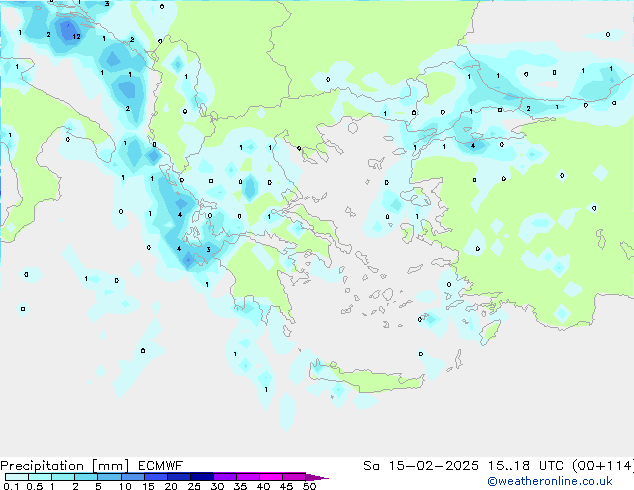Image resolution: width=634 pixels, height=490 pixels.
Task: Select legend swatch between 1 and 2
Action: (63, 477)
